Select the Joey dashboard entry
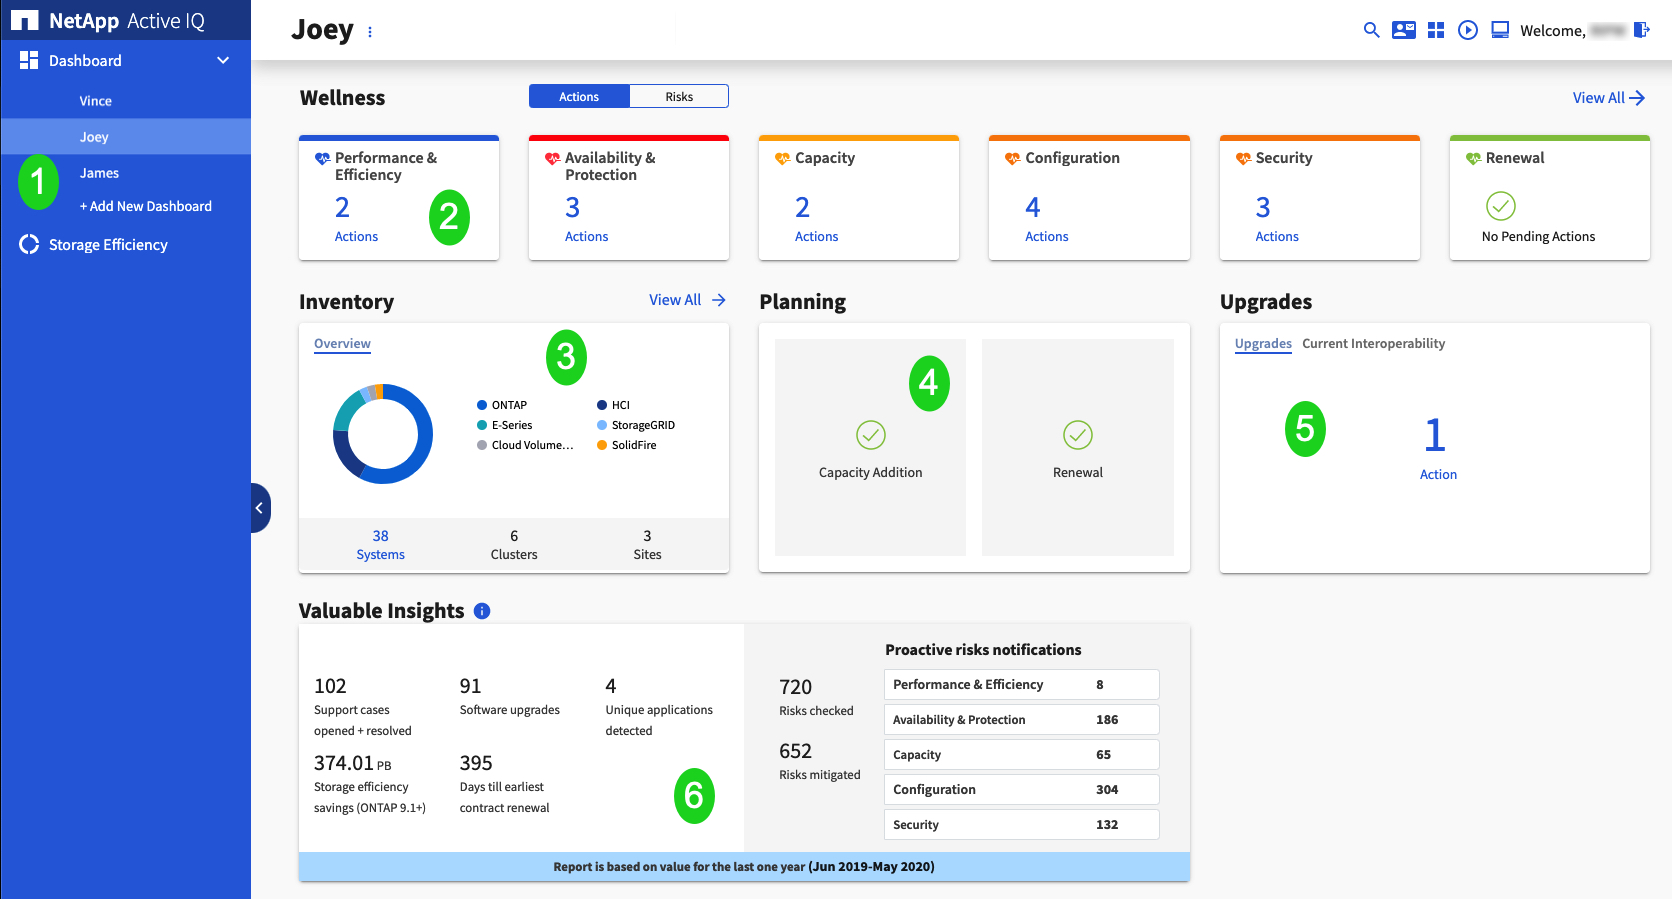1672x899 pixels. [126, 137]
